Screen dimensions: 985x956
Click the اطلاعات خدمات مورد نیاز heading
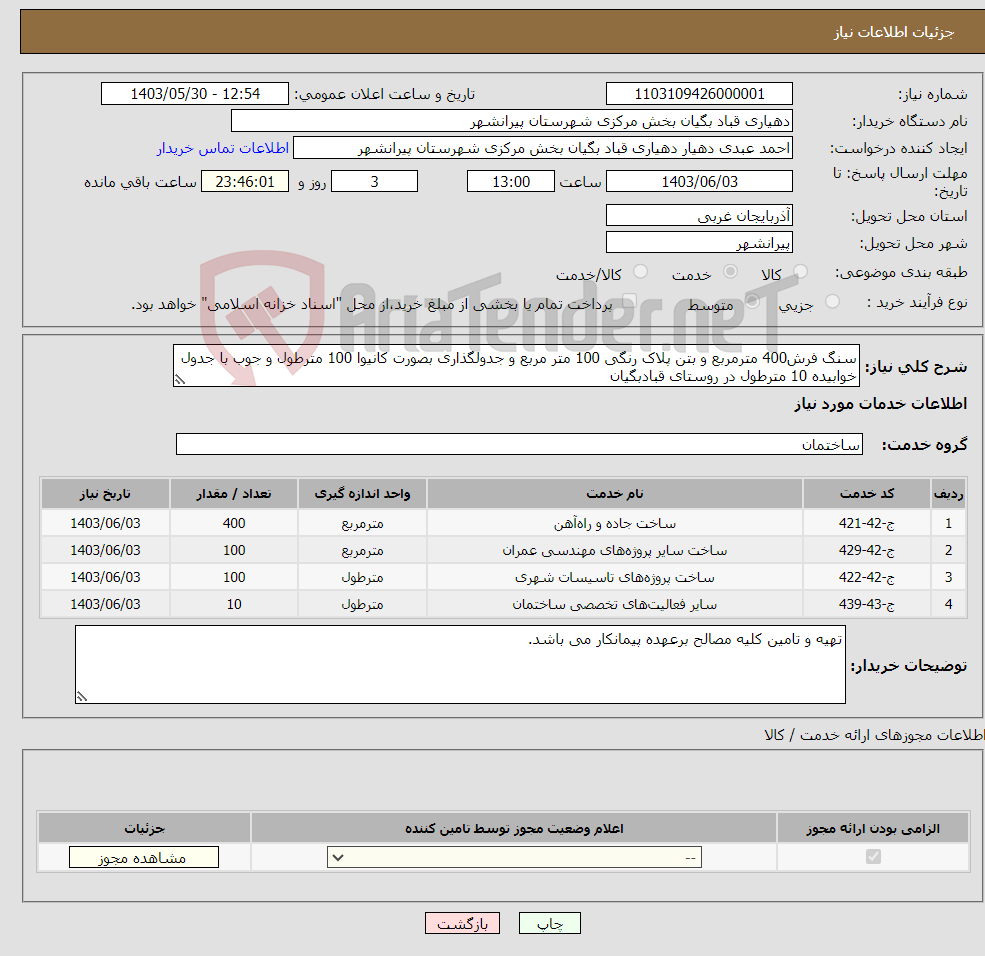[x=881, y=403]
